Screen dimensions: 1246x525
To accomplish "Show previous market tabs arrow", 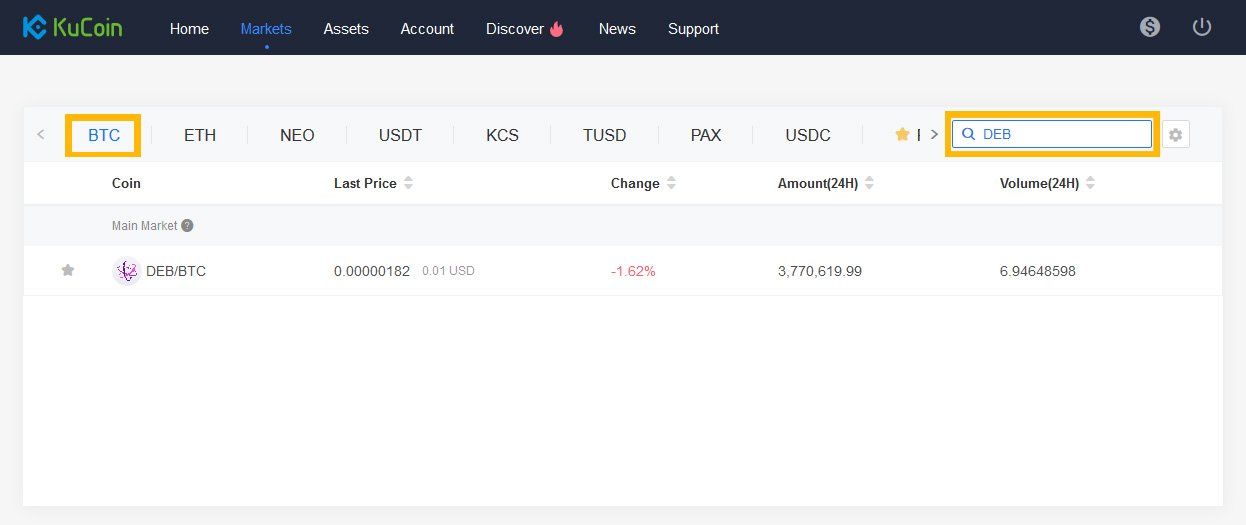I will coord(41,134).
